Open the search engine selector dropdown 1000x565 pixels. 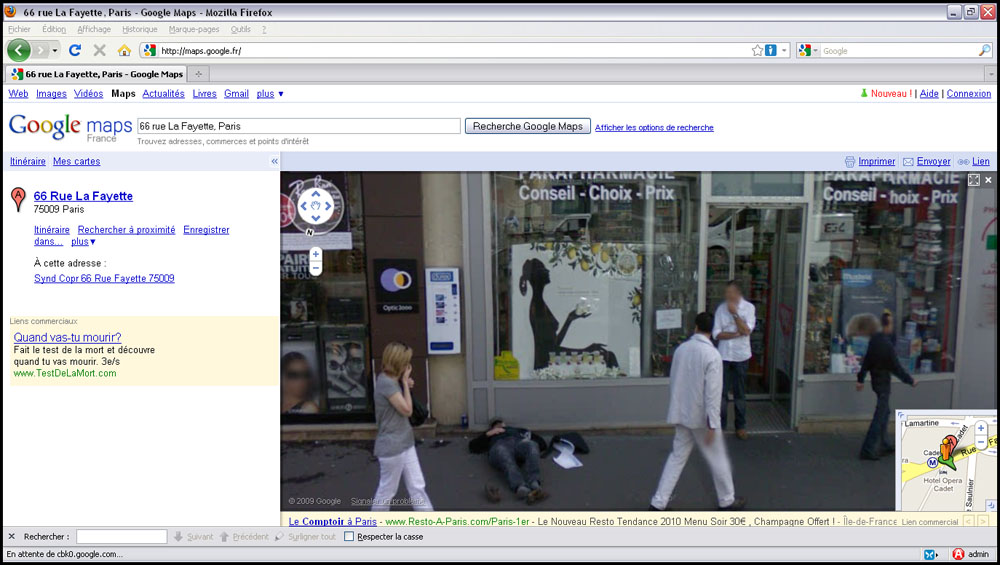coord(808,50)
